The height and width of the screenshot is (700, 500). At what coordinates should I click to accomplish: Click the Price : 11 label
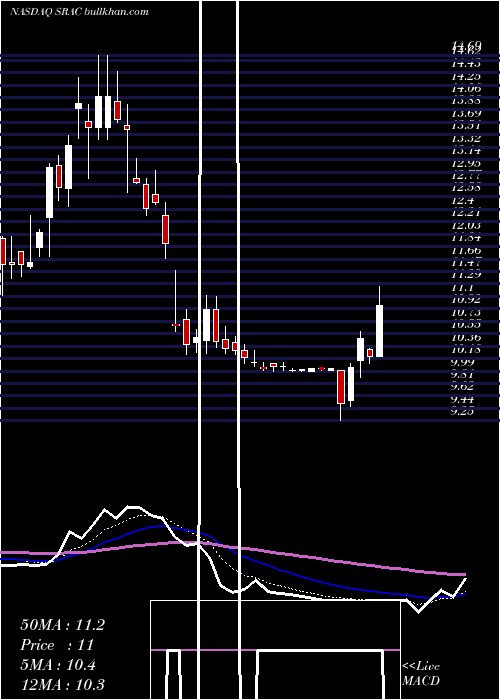pyautogui.click(x=57, y=645)
